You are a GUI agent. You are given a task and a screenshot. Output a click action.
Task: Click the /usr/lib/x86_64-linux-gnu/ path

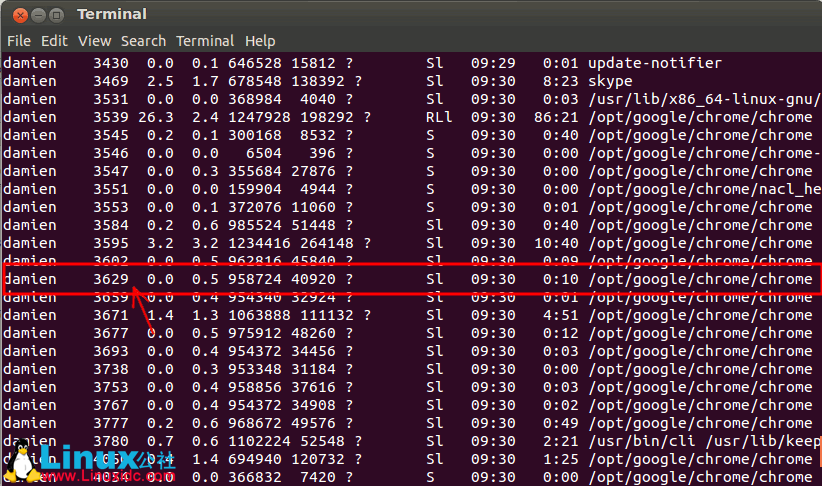coord(704,100)
